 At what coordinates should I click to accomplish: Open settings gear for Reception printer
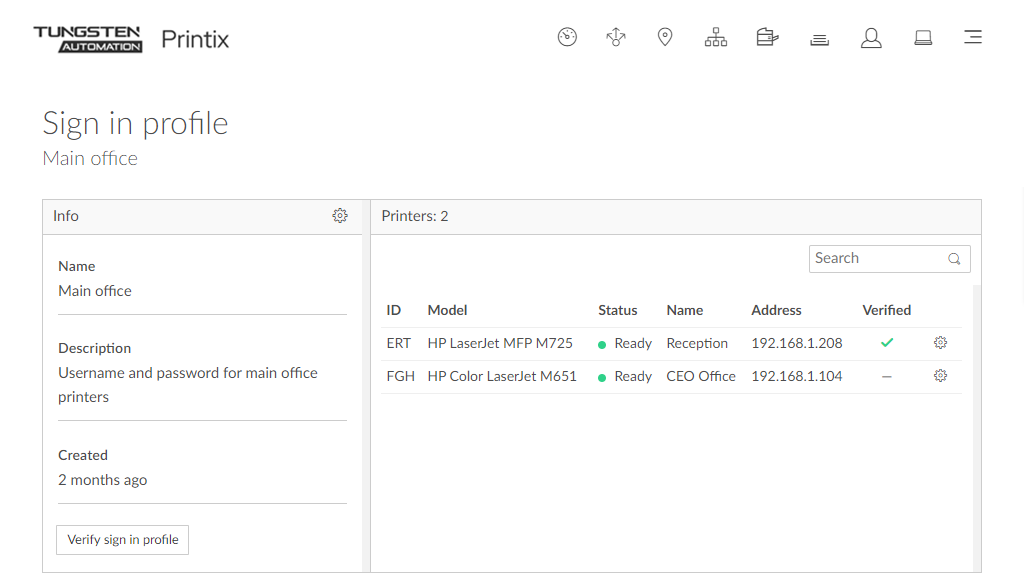[x=940, y=343]
